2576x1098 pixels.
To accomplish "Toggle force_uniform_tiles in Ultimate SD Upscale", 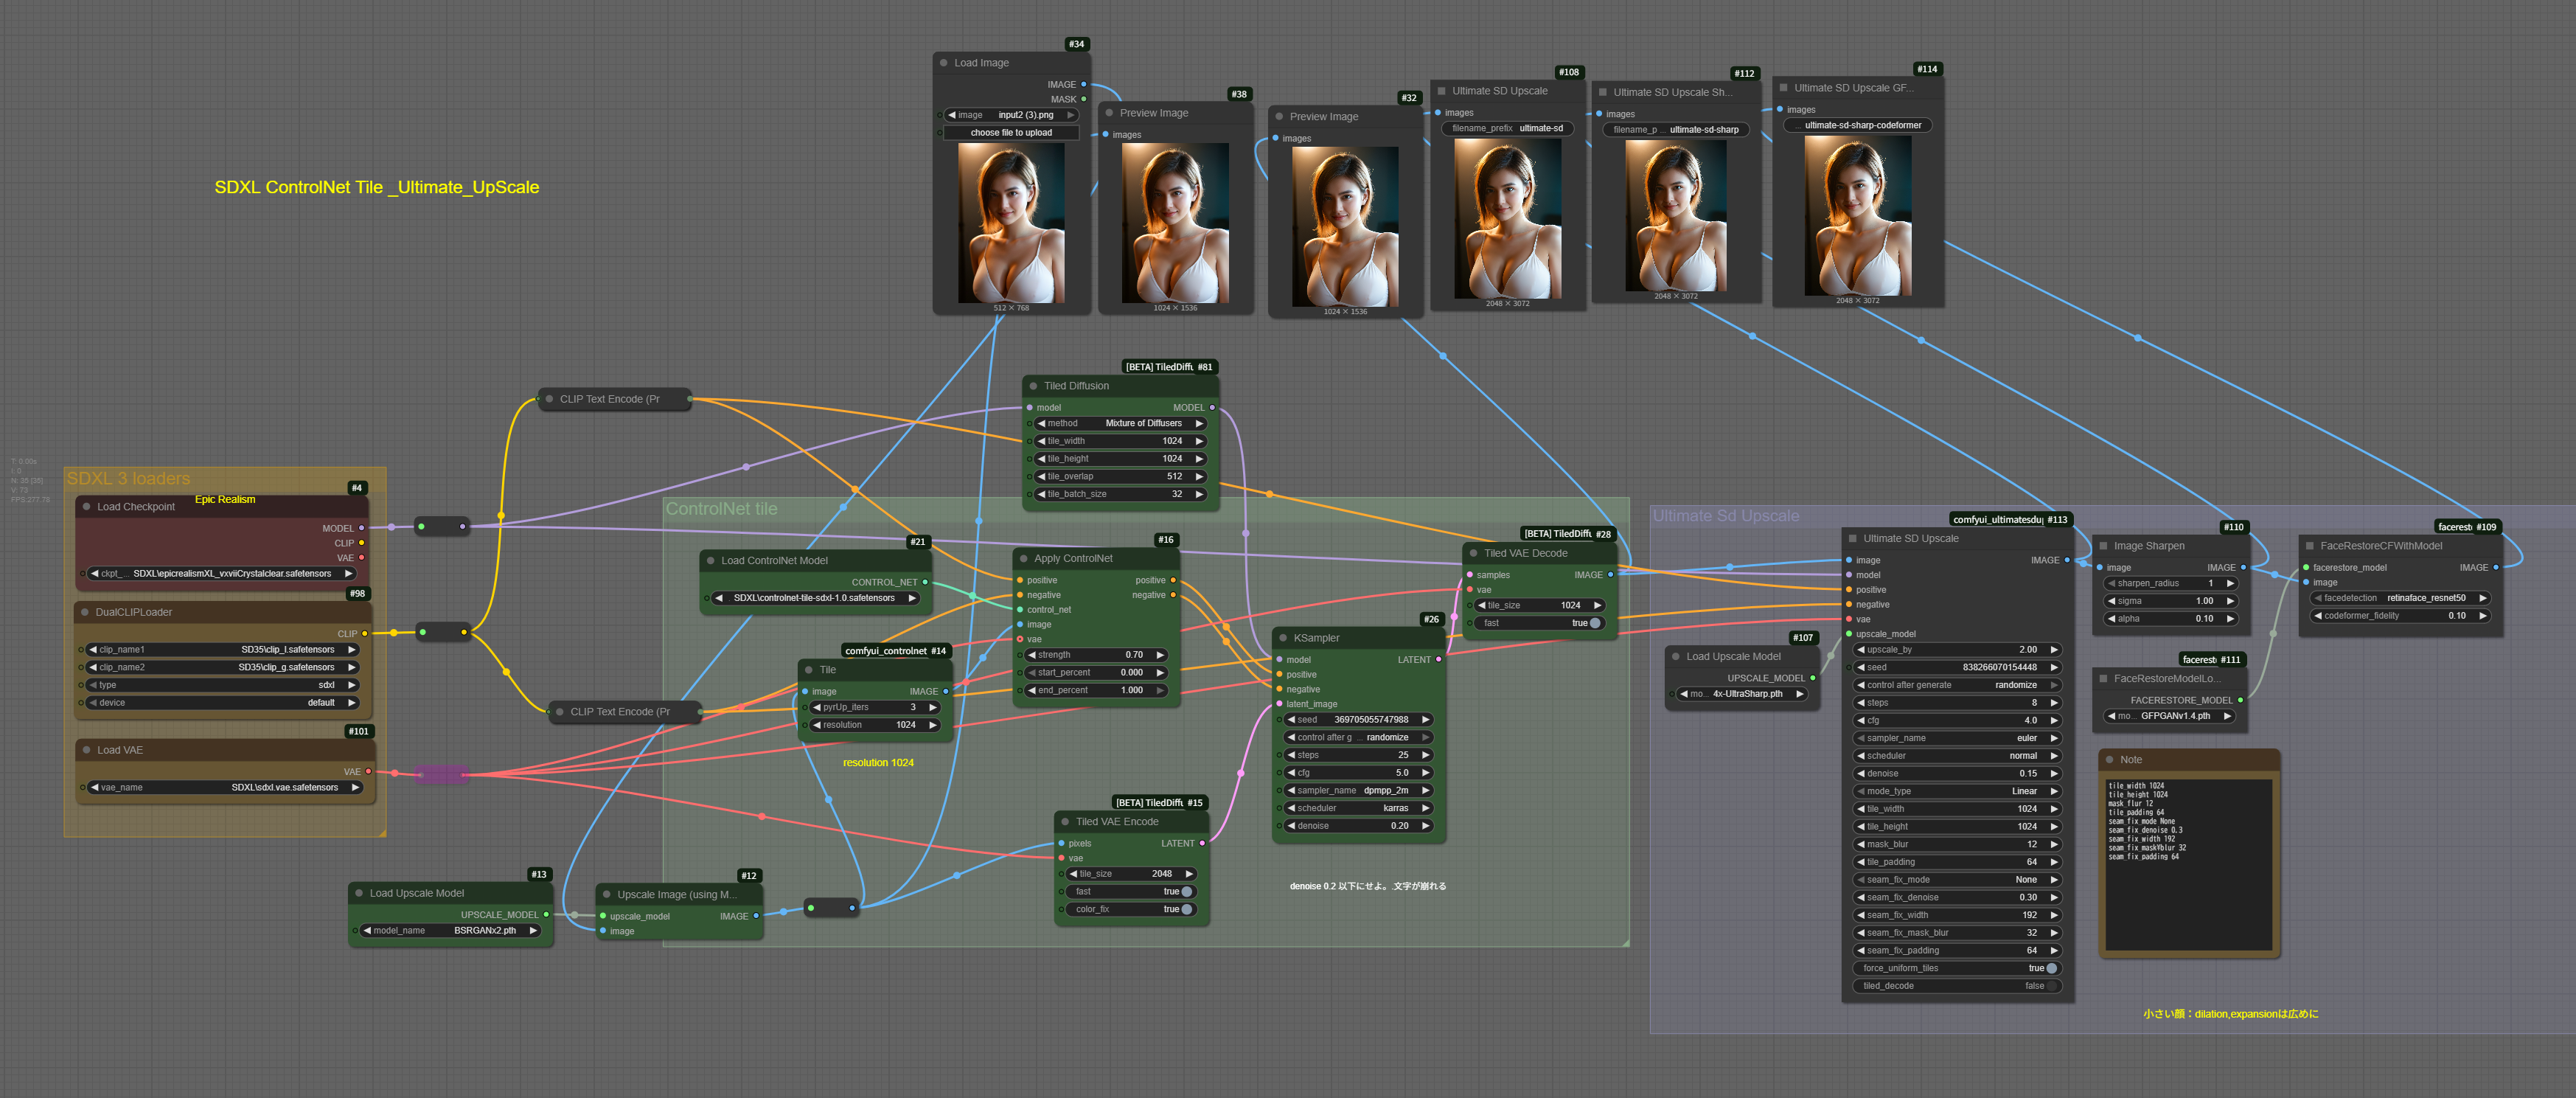I will pyautogui.click(x=2051, y=968).
